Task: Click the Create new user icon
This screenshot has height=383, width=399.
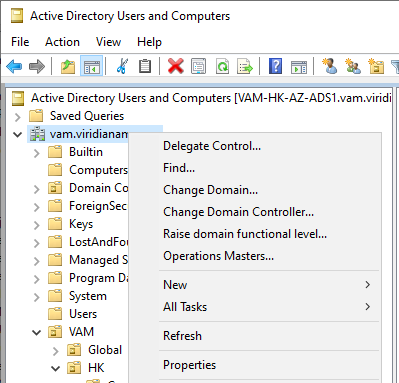Action: (x=329, y=66)
